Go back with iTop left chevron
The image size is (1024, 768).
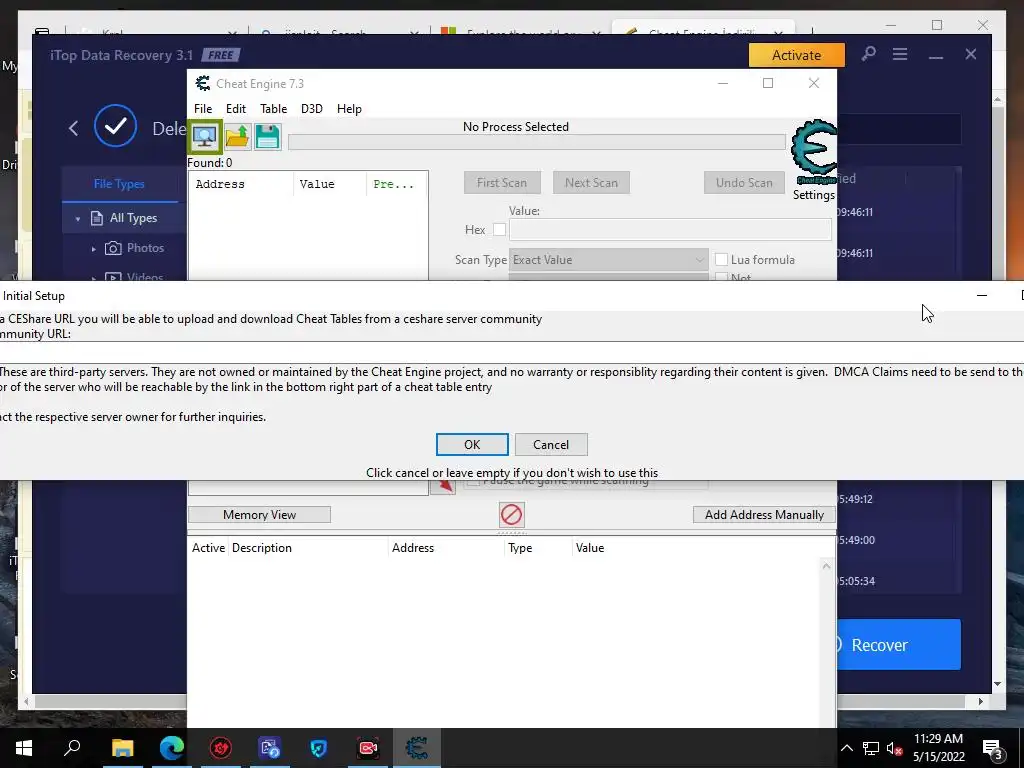[73, 127]
